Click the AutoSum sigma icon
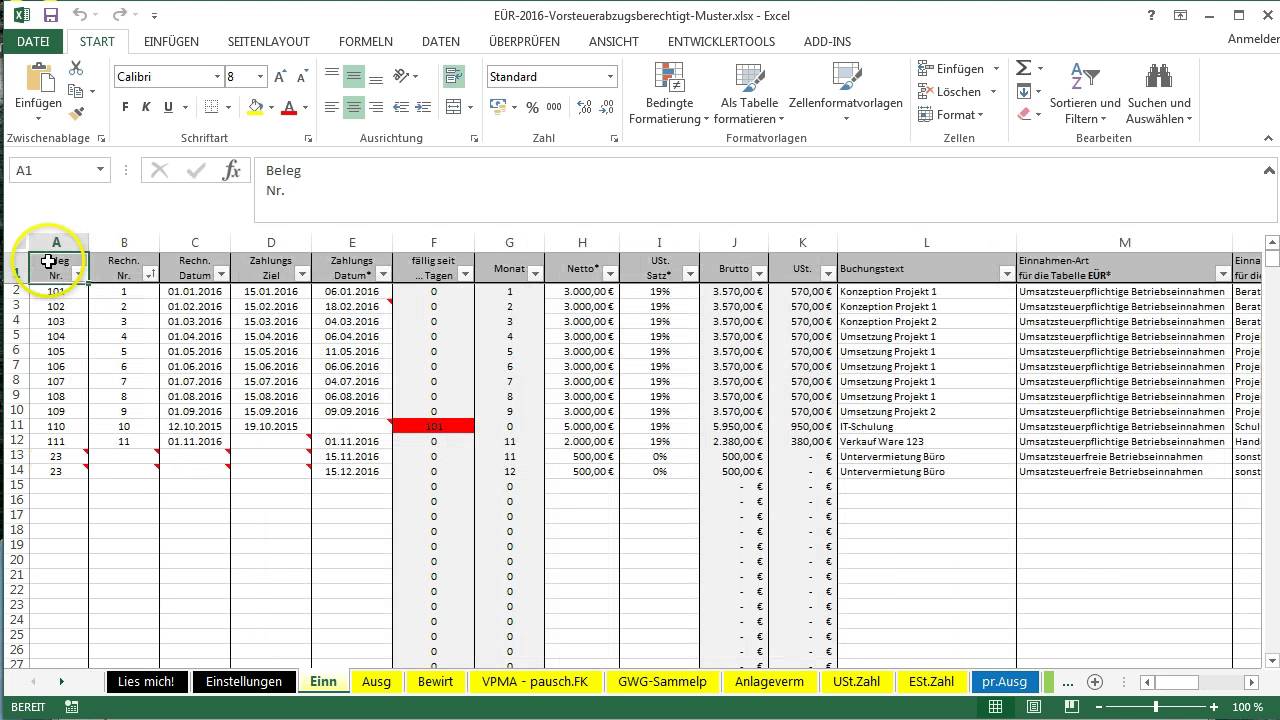The image size is (1280, 720). [1023, 68]
